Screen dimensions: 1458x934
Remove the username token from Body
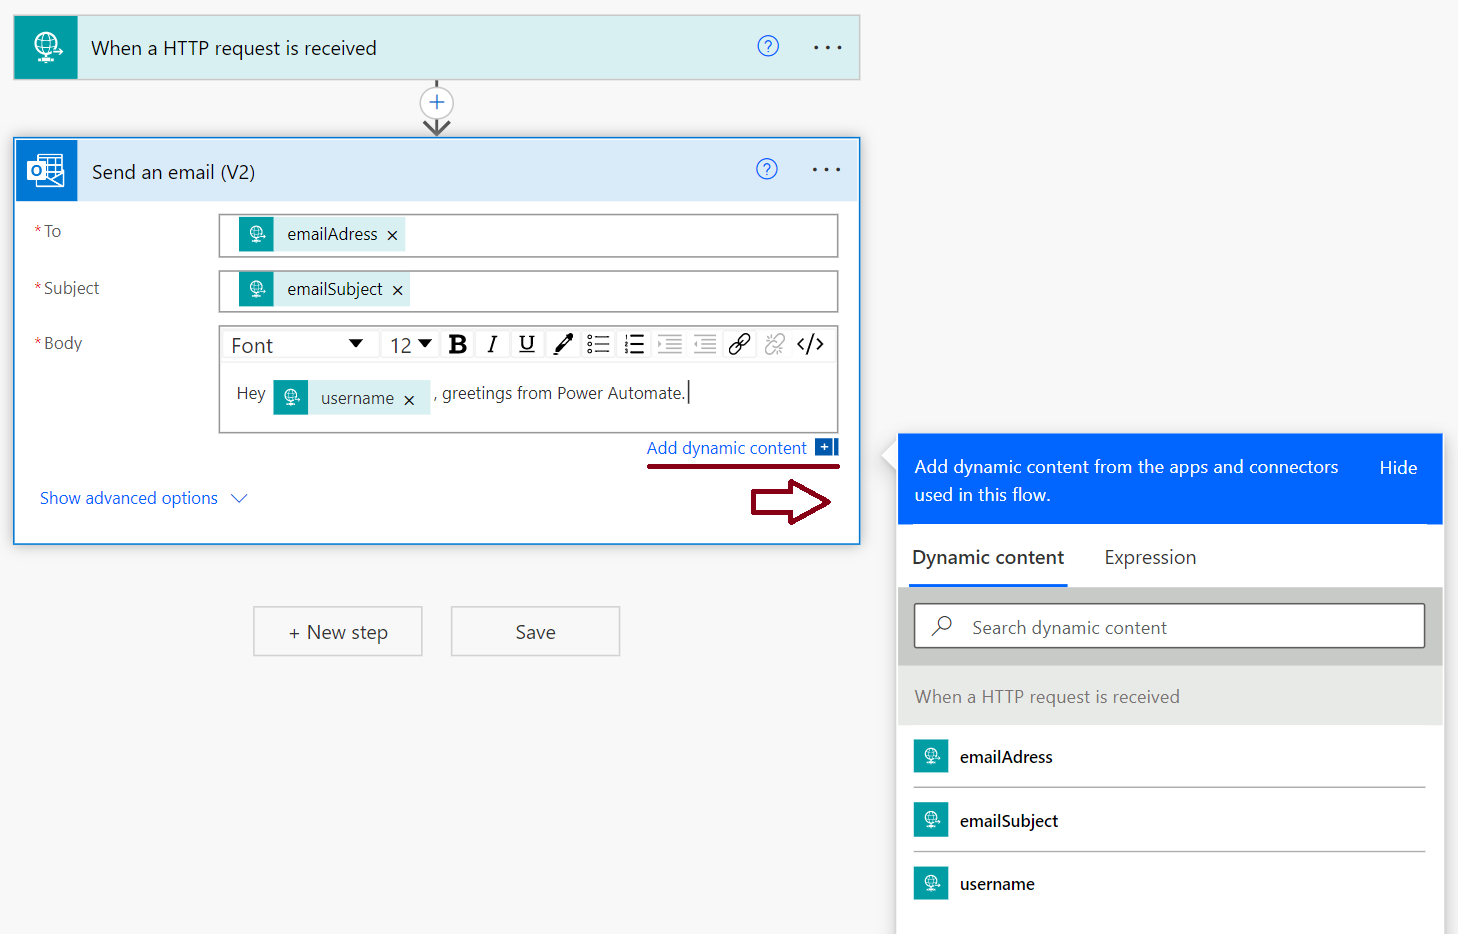[x=409, y=400]
